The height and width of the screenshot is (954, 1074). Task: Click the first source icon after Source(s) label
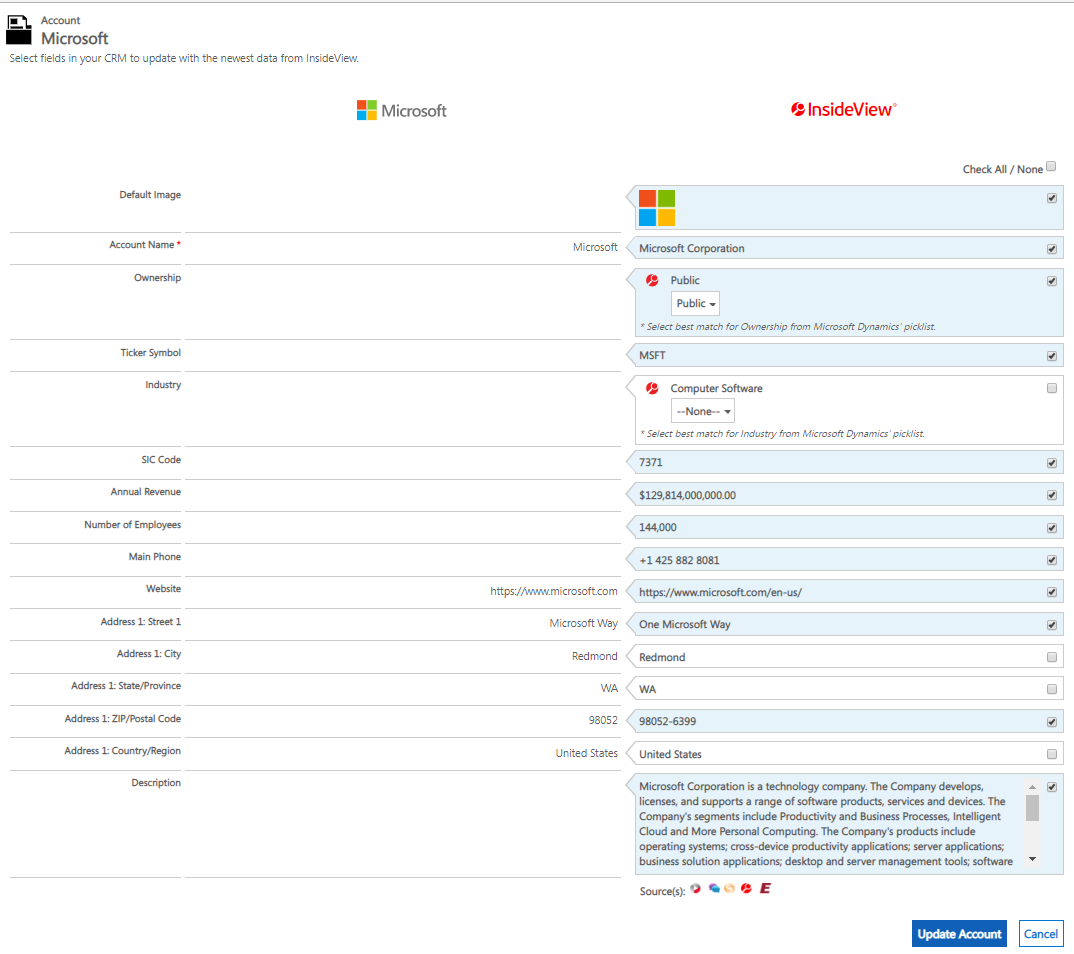[696, 888]
